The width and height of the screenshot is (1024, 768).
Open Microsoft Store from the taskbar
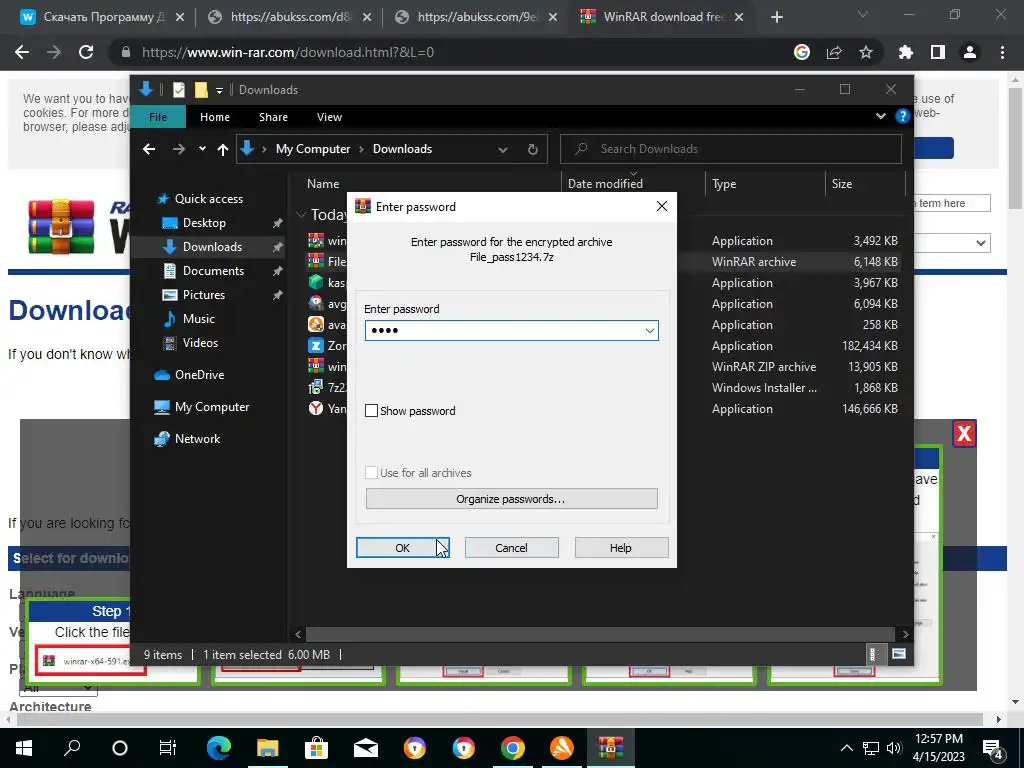317,748
